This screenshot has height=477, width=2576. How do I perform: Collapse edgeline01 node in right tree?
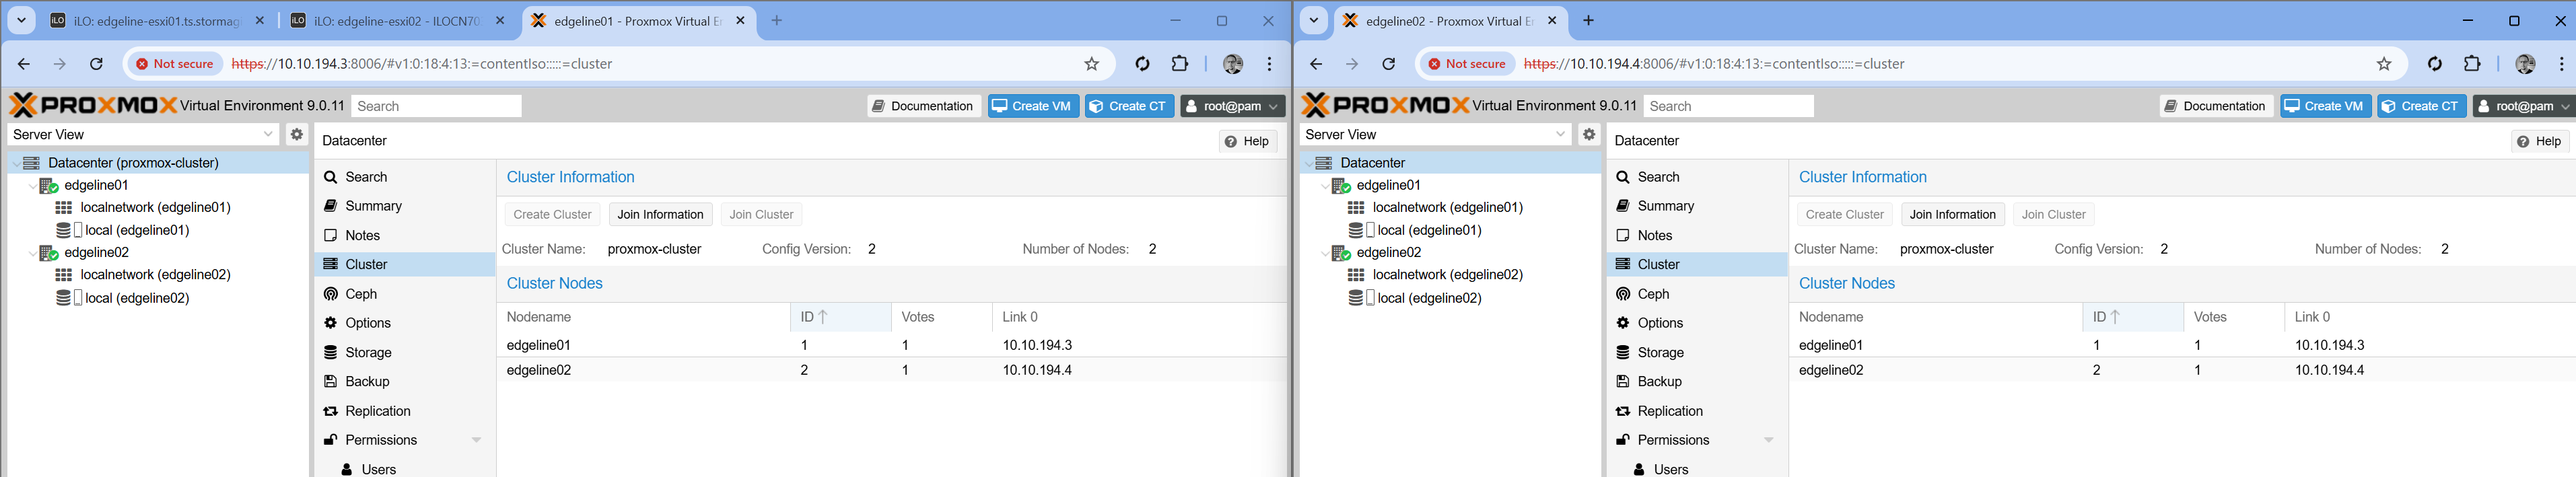[1325, 186]
